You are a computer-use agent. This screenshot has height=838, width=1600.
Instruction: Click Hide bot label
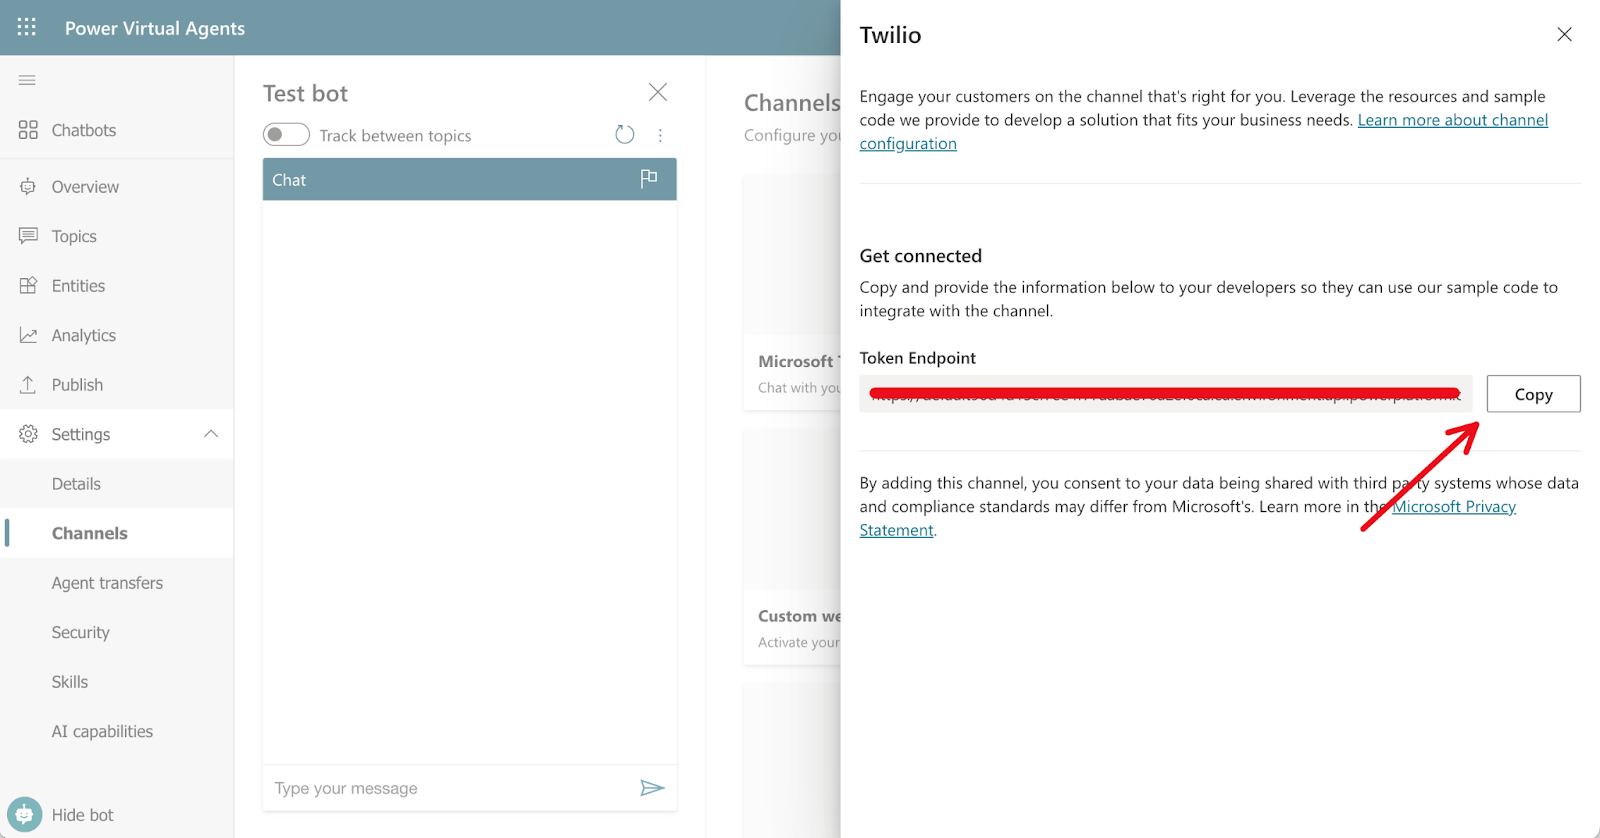tap(83, 815)
